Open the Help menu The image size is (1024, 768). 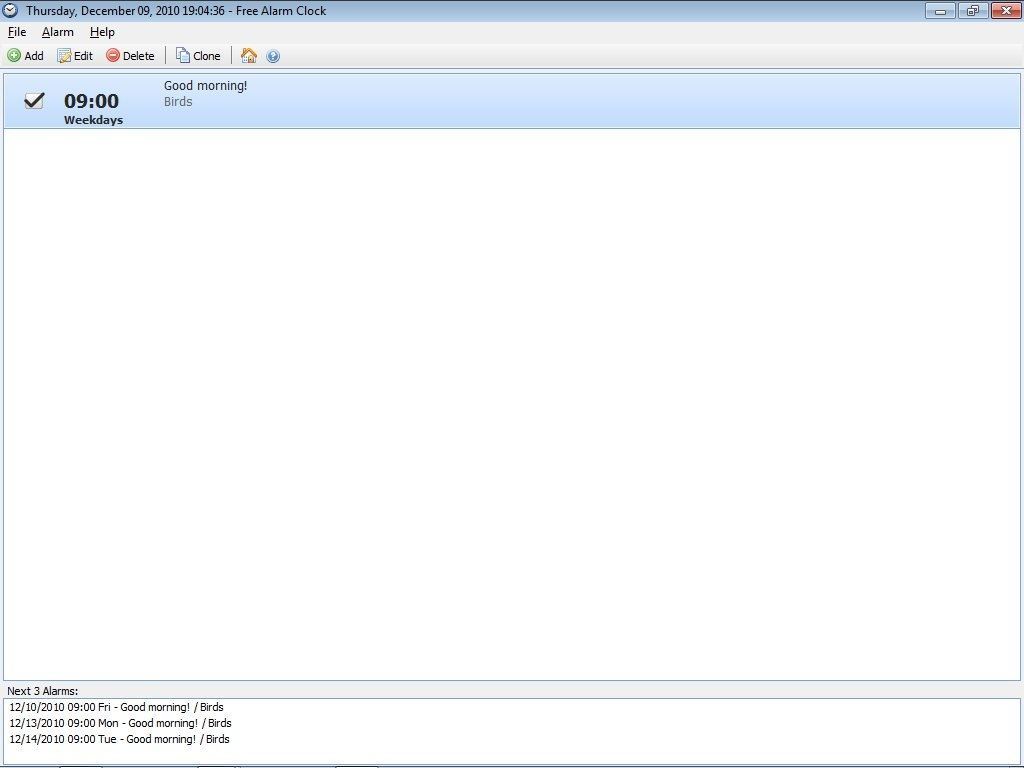coord(102,32)
